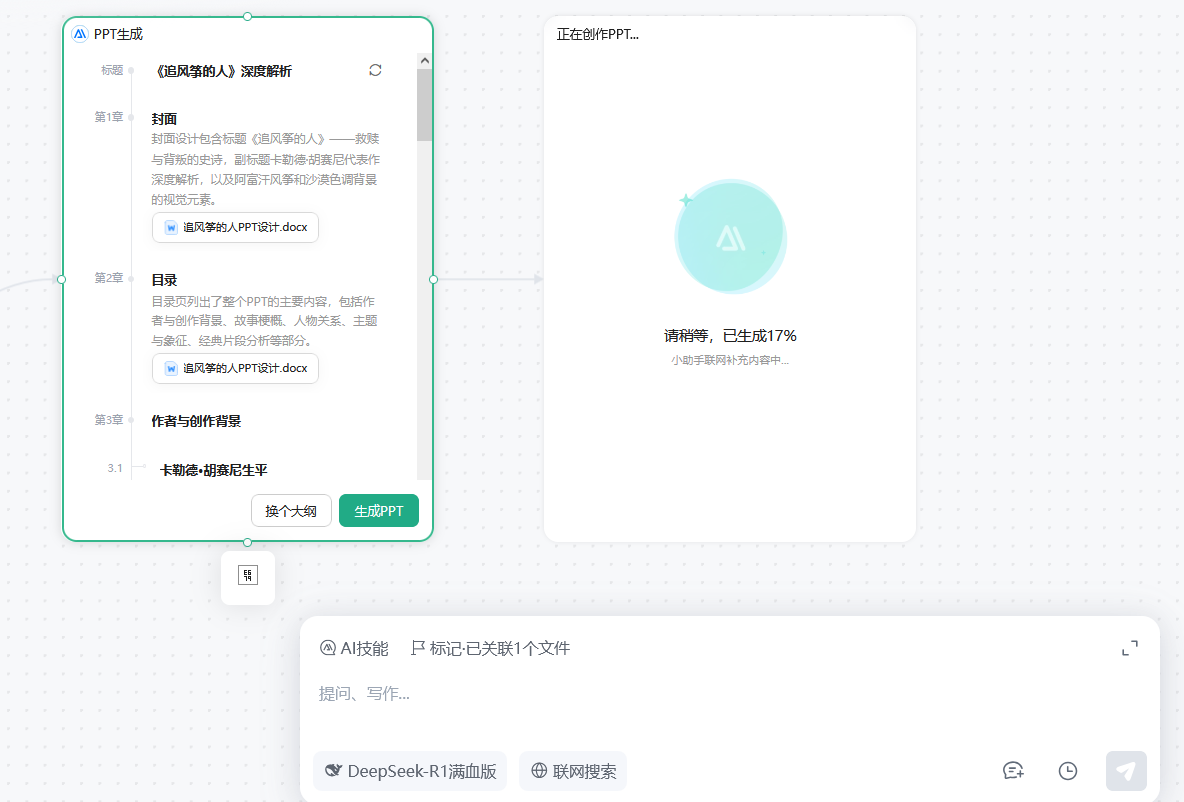Click the 目录 description paragraph text

pyautogui.click(x=264, y=321)
